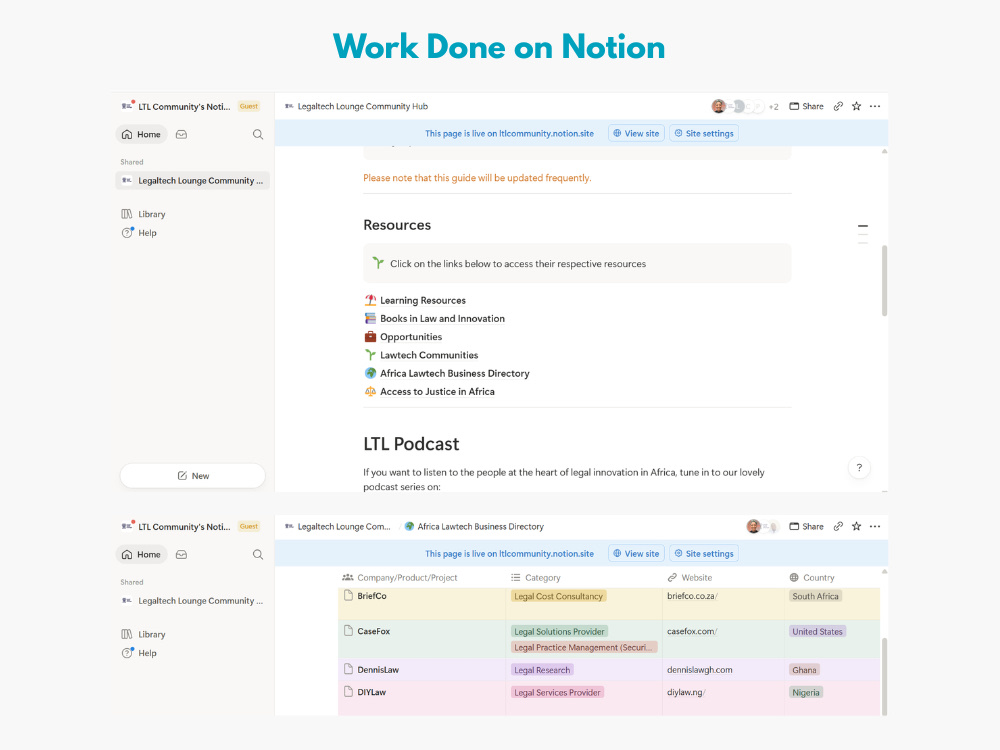Open the shared Legaltech Lounge Community page in the top sidebar

193,180
